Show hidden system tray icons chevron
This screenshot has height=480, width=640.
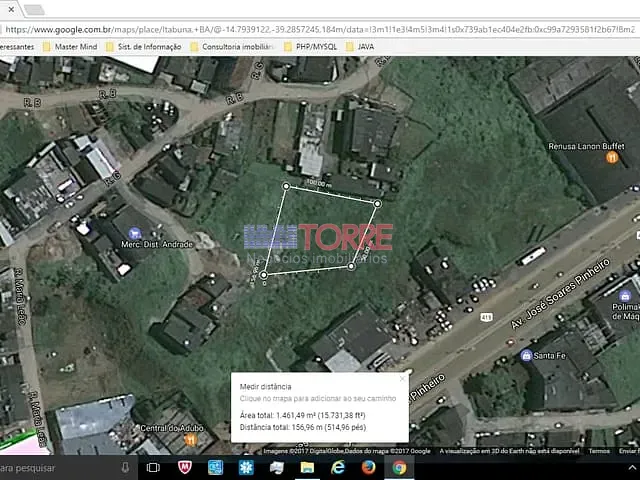pos(632,468)
